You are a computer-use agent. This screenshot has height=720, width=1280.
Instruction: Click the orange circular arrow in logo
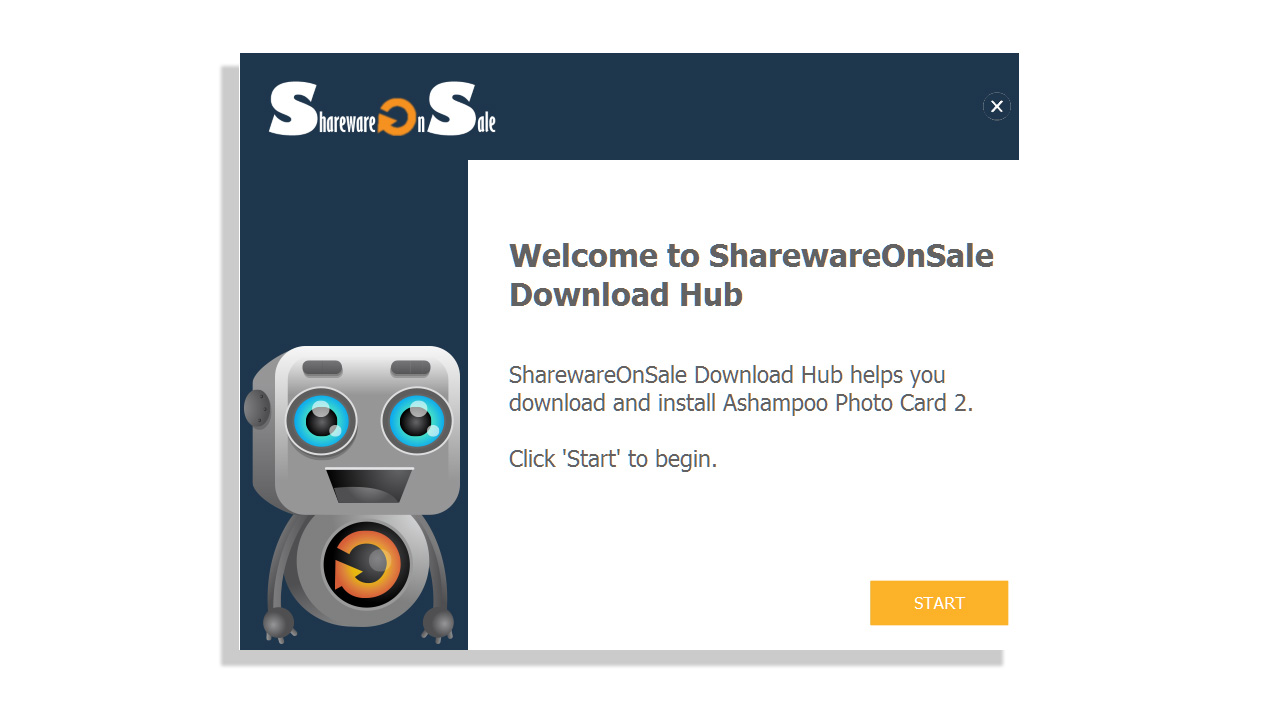tap(396, 117)
